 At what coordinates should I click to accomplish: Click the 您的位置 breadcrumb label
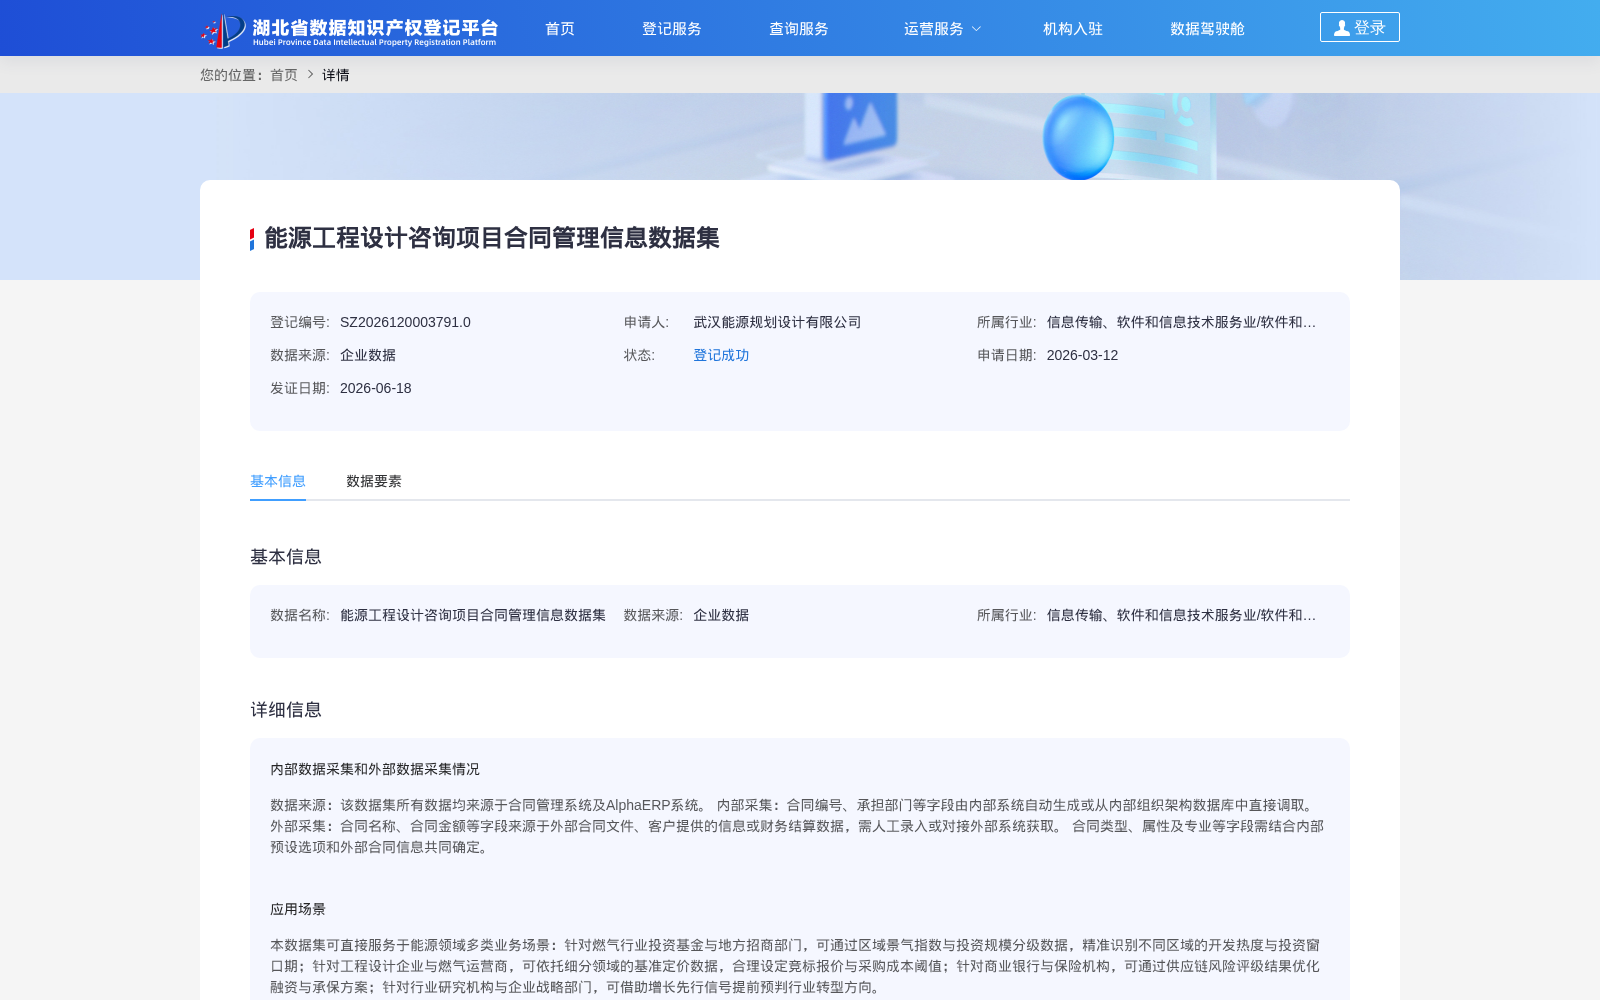pos(232,75)
